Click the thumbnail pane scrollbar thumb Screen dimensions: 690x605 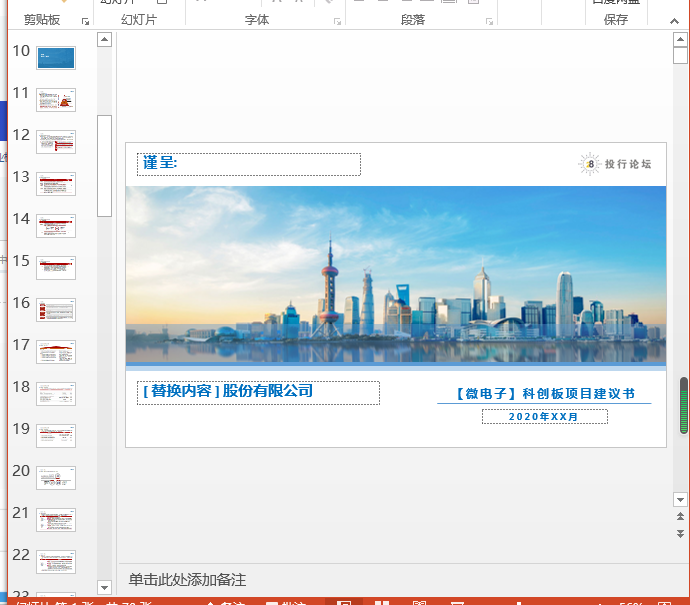104,166
